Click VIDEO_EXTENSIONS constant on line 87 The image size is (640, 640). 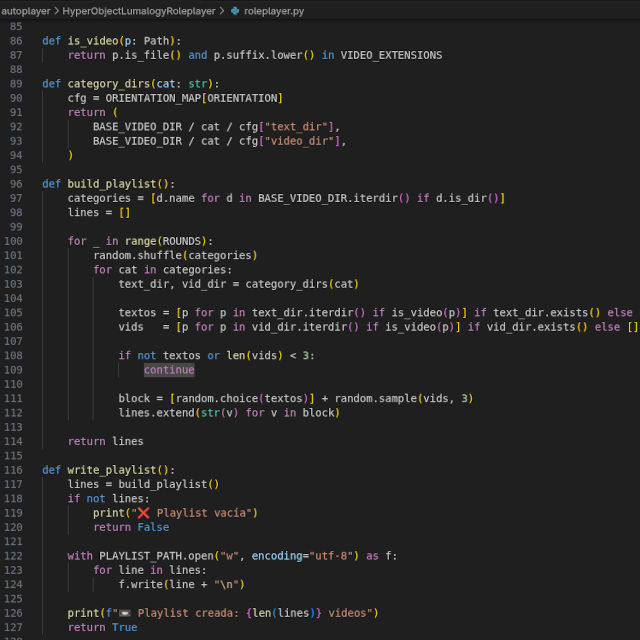[391, 55]
